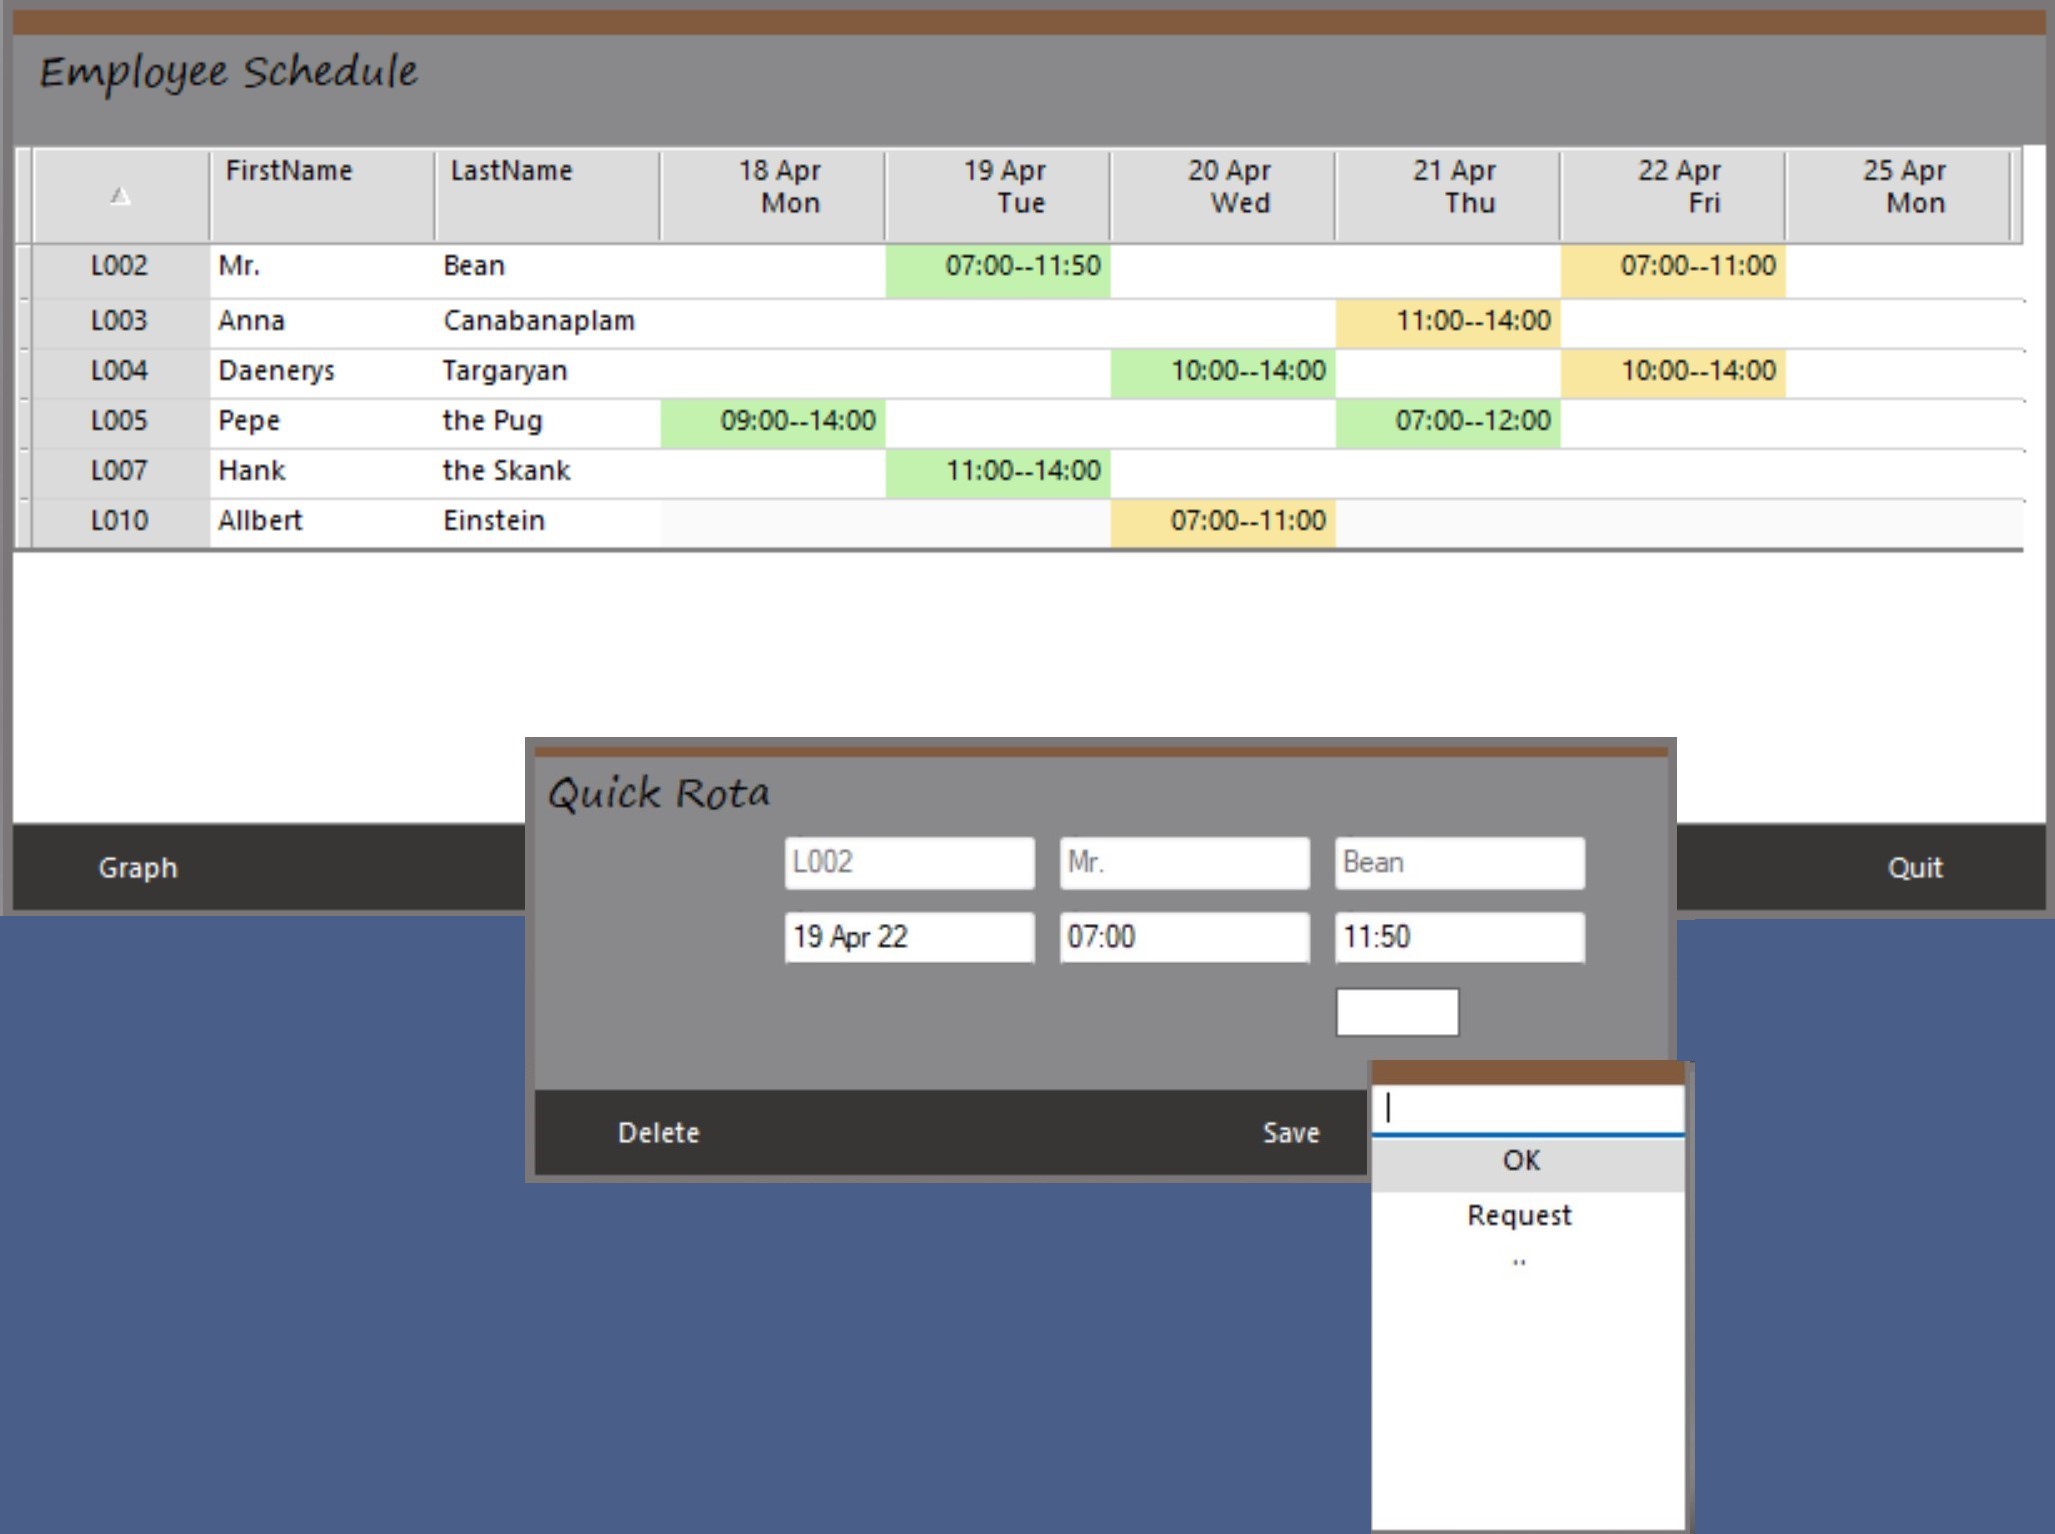Select row header L010

click(x=119, y=521)
